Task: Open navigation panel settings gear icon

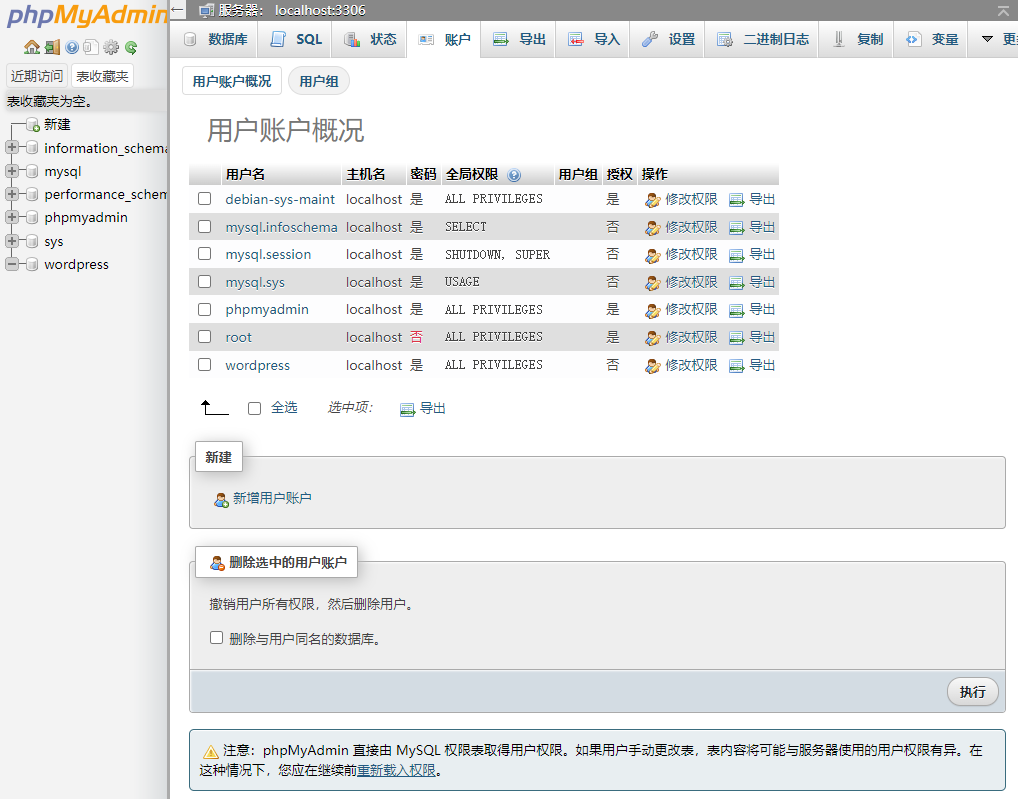Action: coord(111,47)
